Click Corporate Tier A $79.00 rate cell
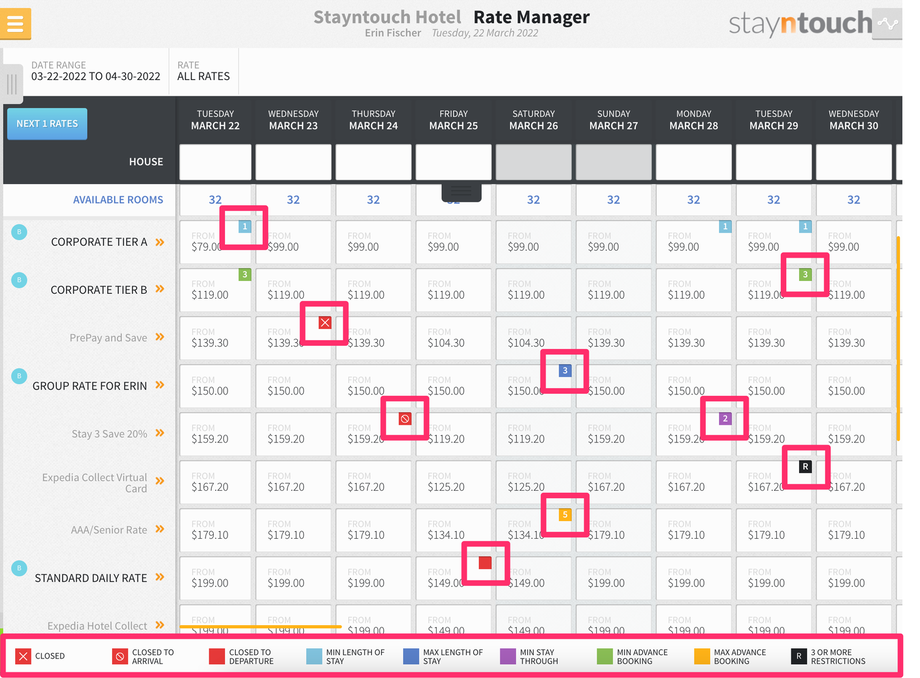This screenshot has width=920, height=678. [x=215, y=242]
